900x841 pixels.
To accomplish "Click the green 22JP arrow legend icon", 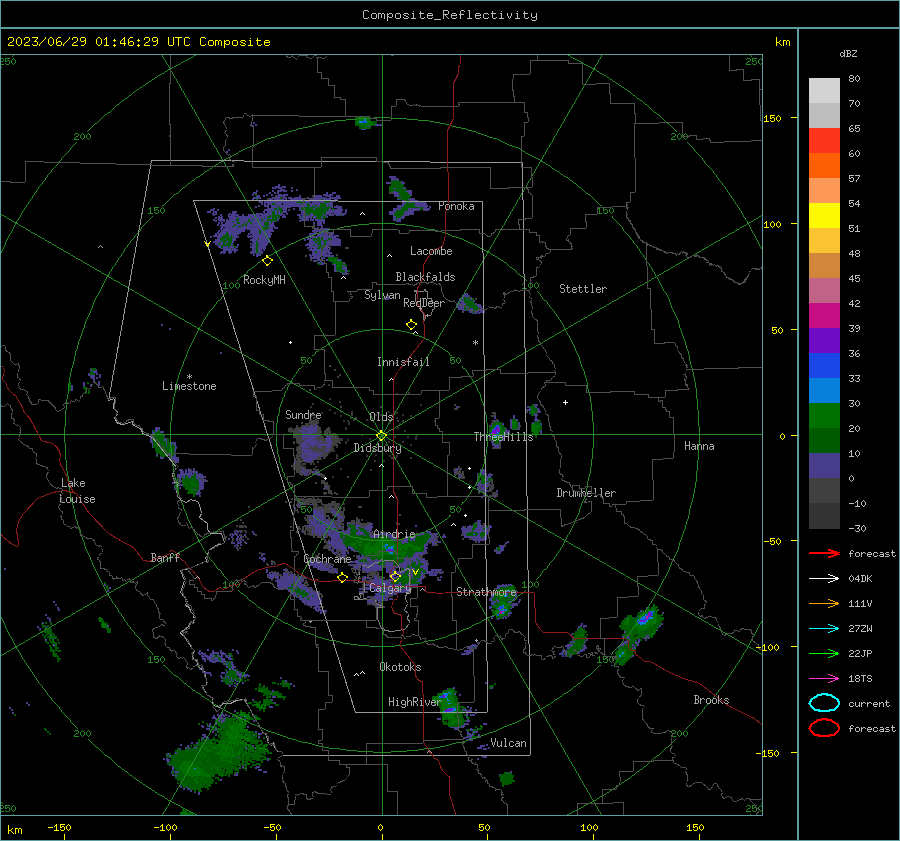I will pyautogui.click(x=824, y=653).
